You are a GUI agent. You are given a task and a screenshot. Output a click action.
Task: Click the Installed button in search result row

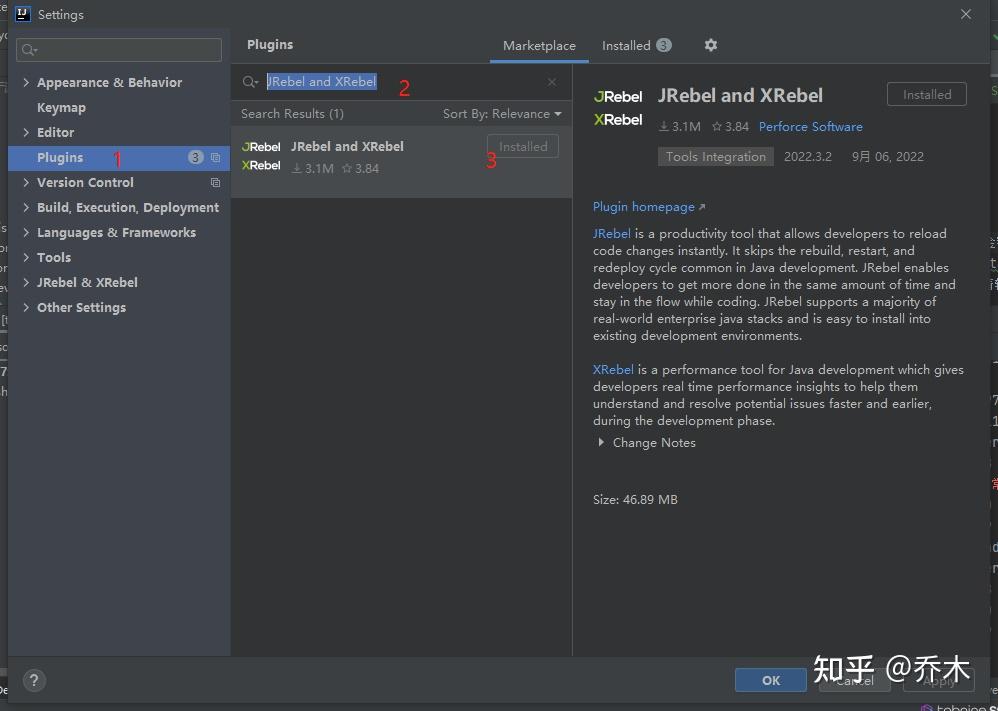523,146
